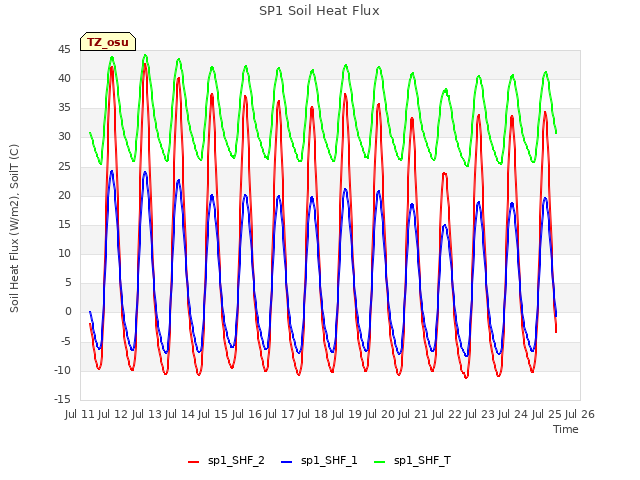The width and height of the screenshot is (640, 480).
Task: Click the Jul 24 x-axis tick label
Action: [514, 414]
